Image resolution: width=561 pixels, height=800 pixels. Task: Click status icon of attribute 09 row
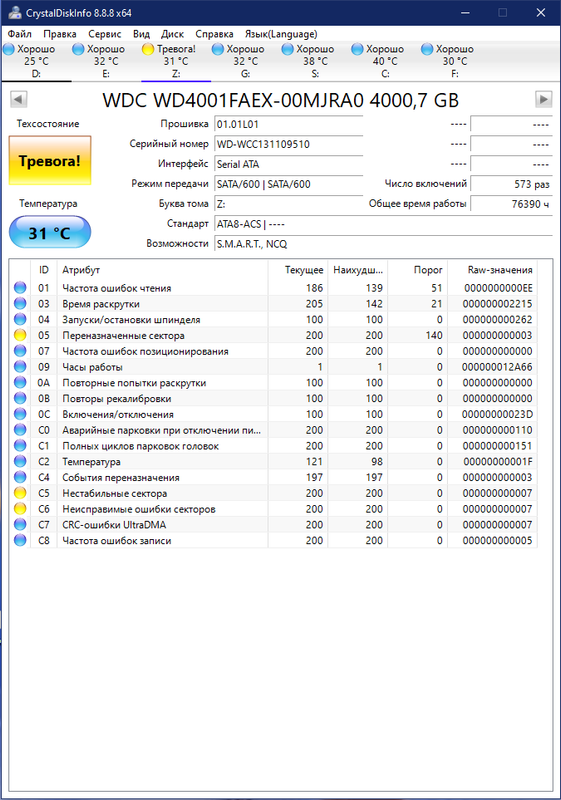coord(20,367)
